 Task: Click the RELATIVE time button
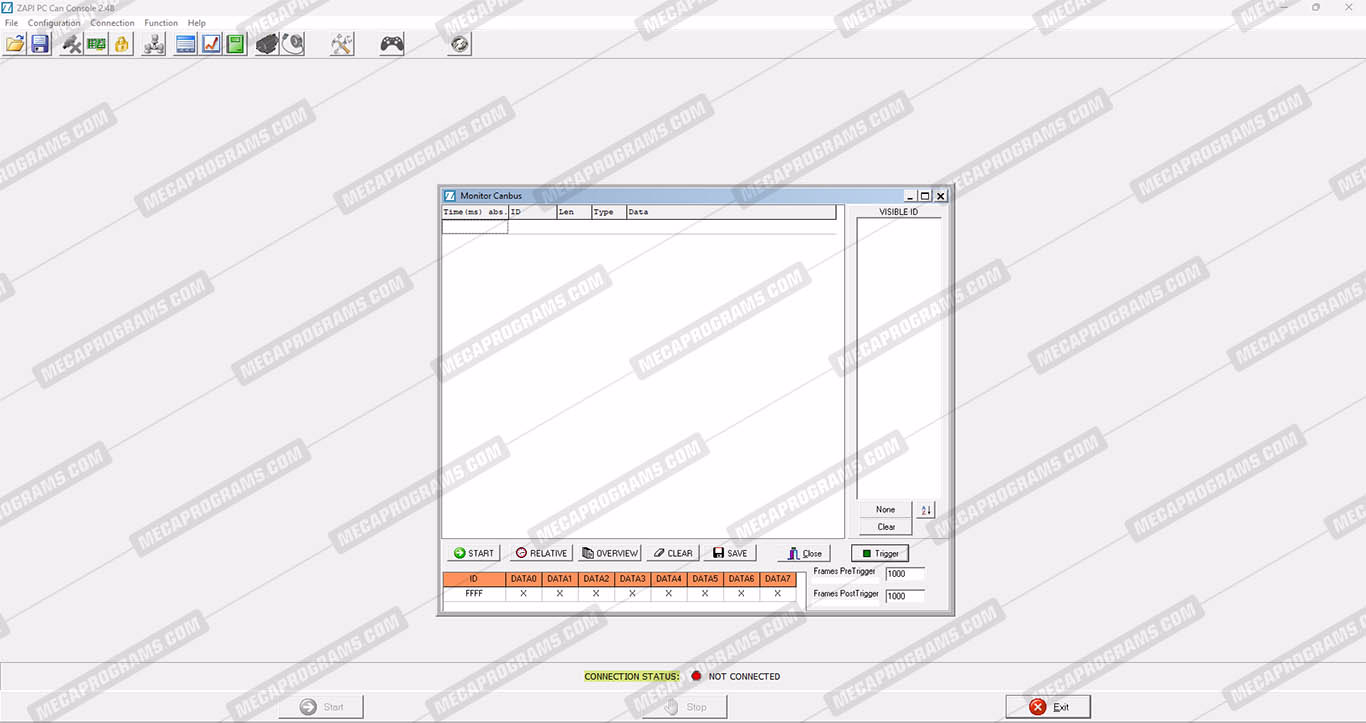tap(541, 553)
